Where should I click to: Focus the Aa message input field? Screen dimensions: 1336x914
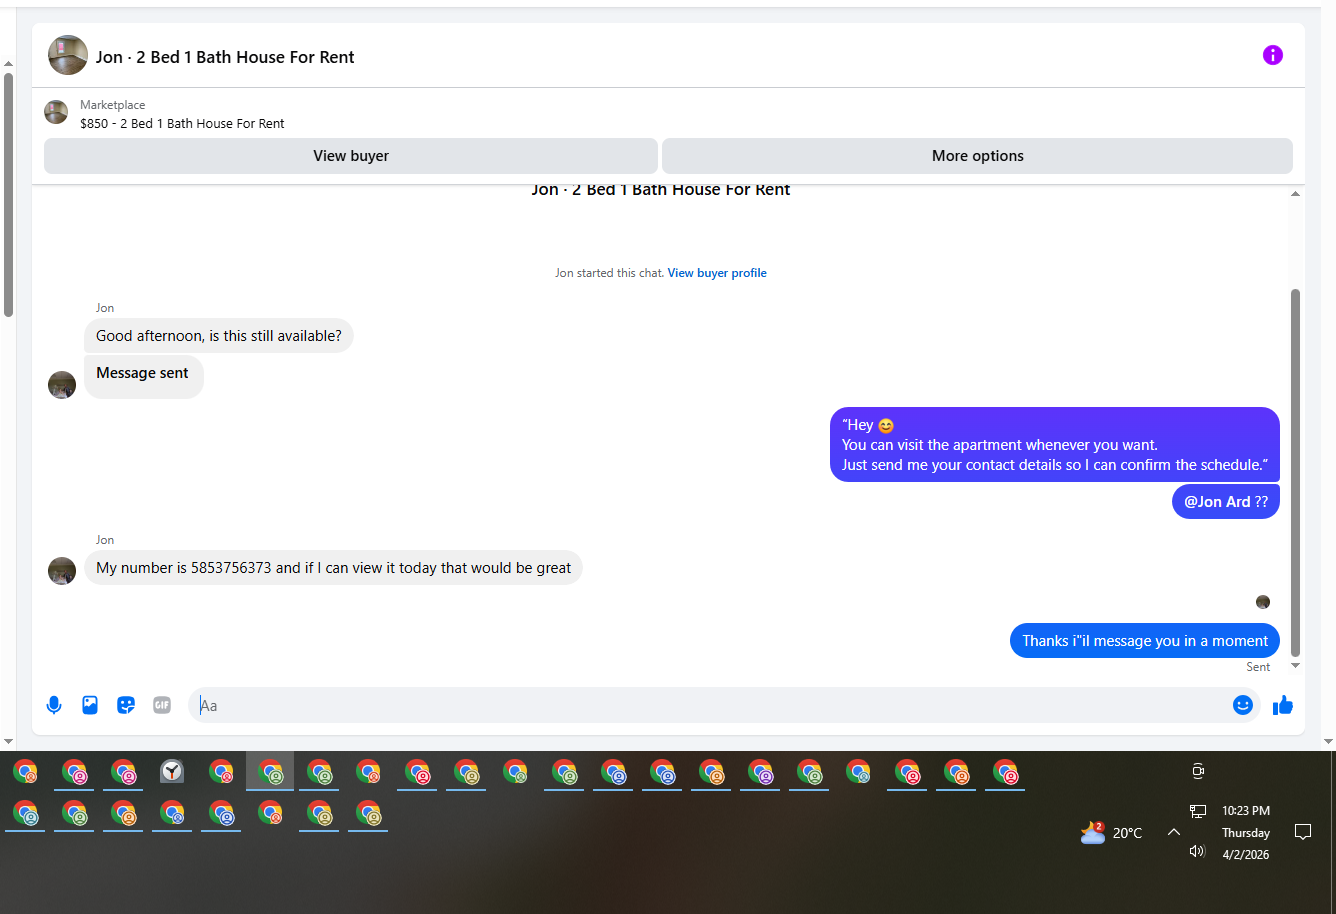710,705
